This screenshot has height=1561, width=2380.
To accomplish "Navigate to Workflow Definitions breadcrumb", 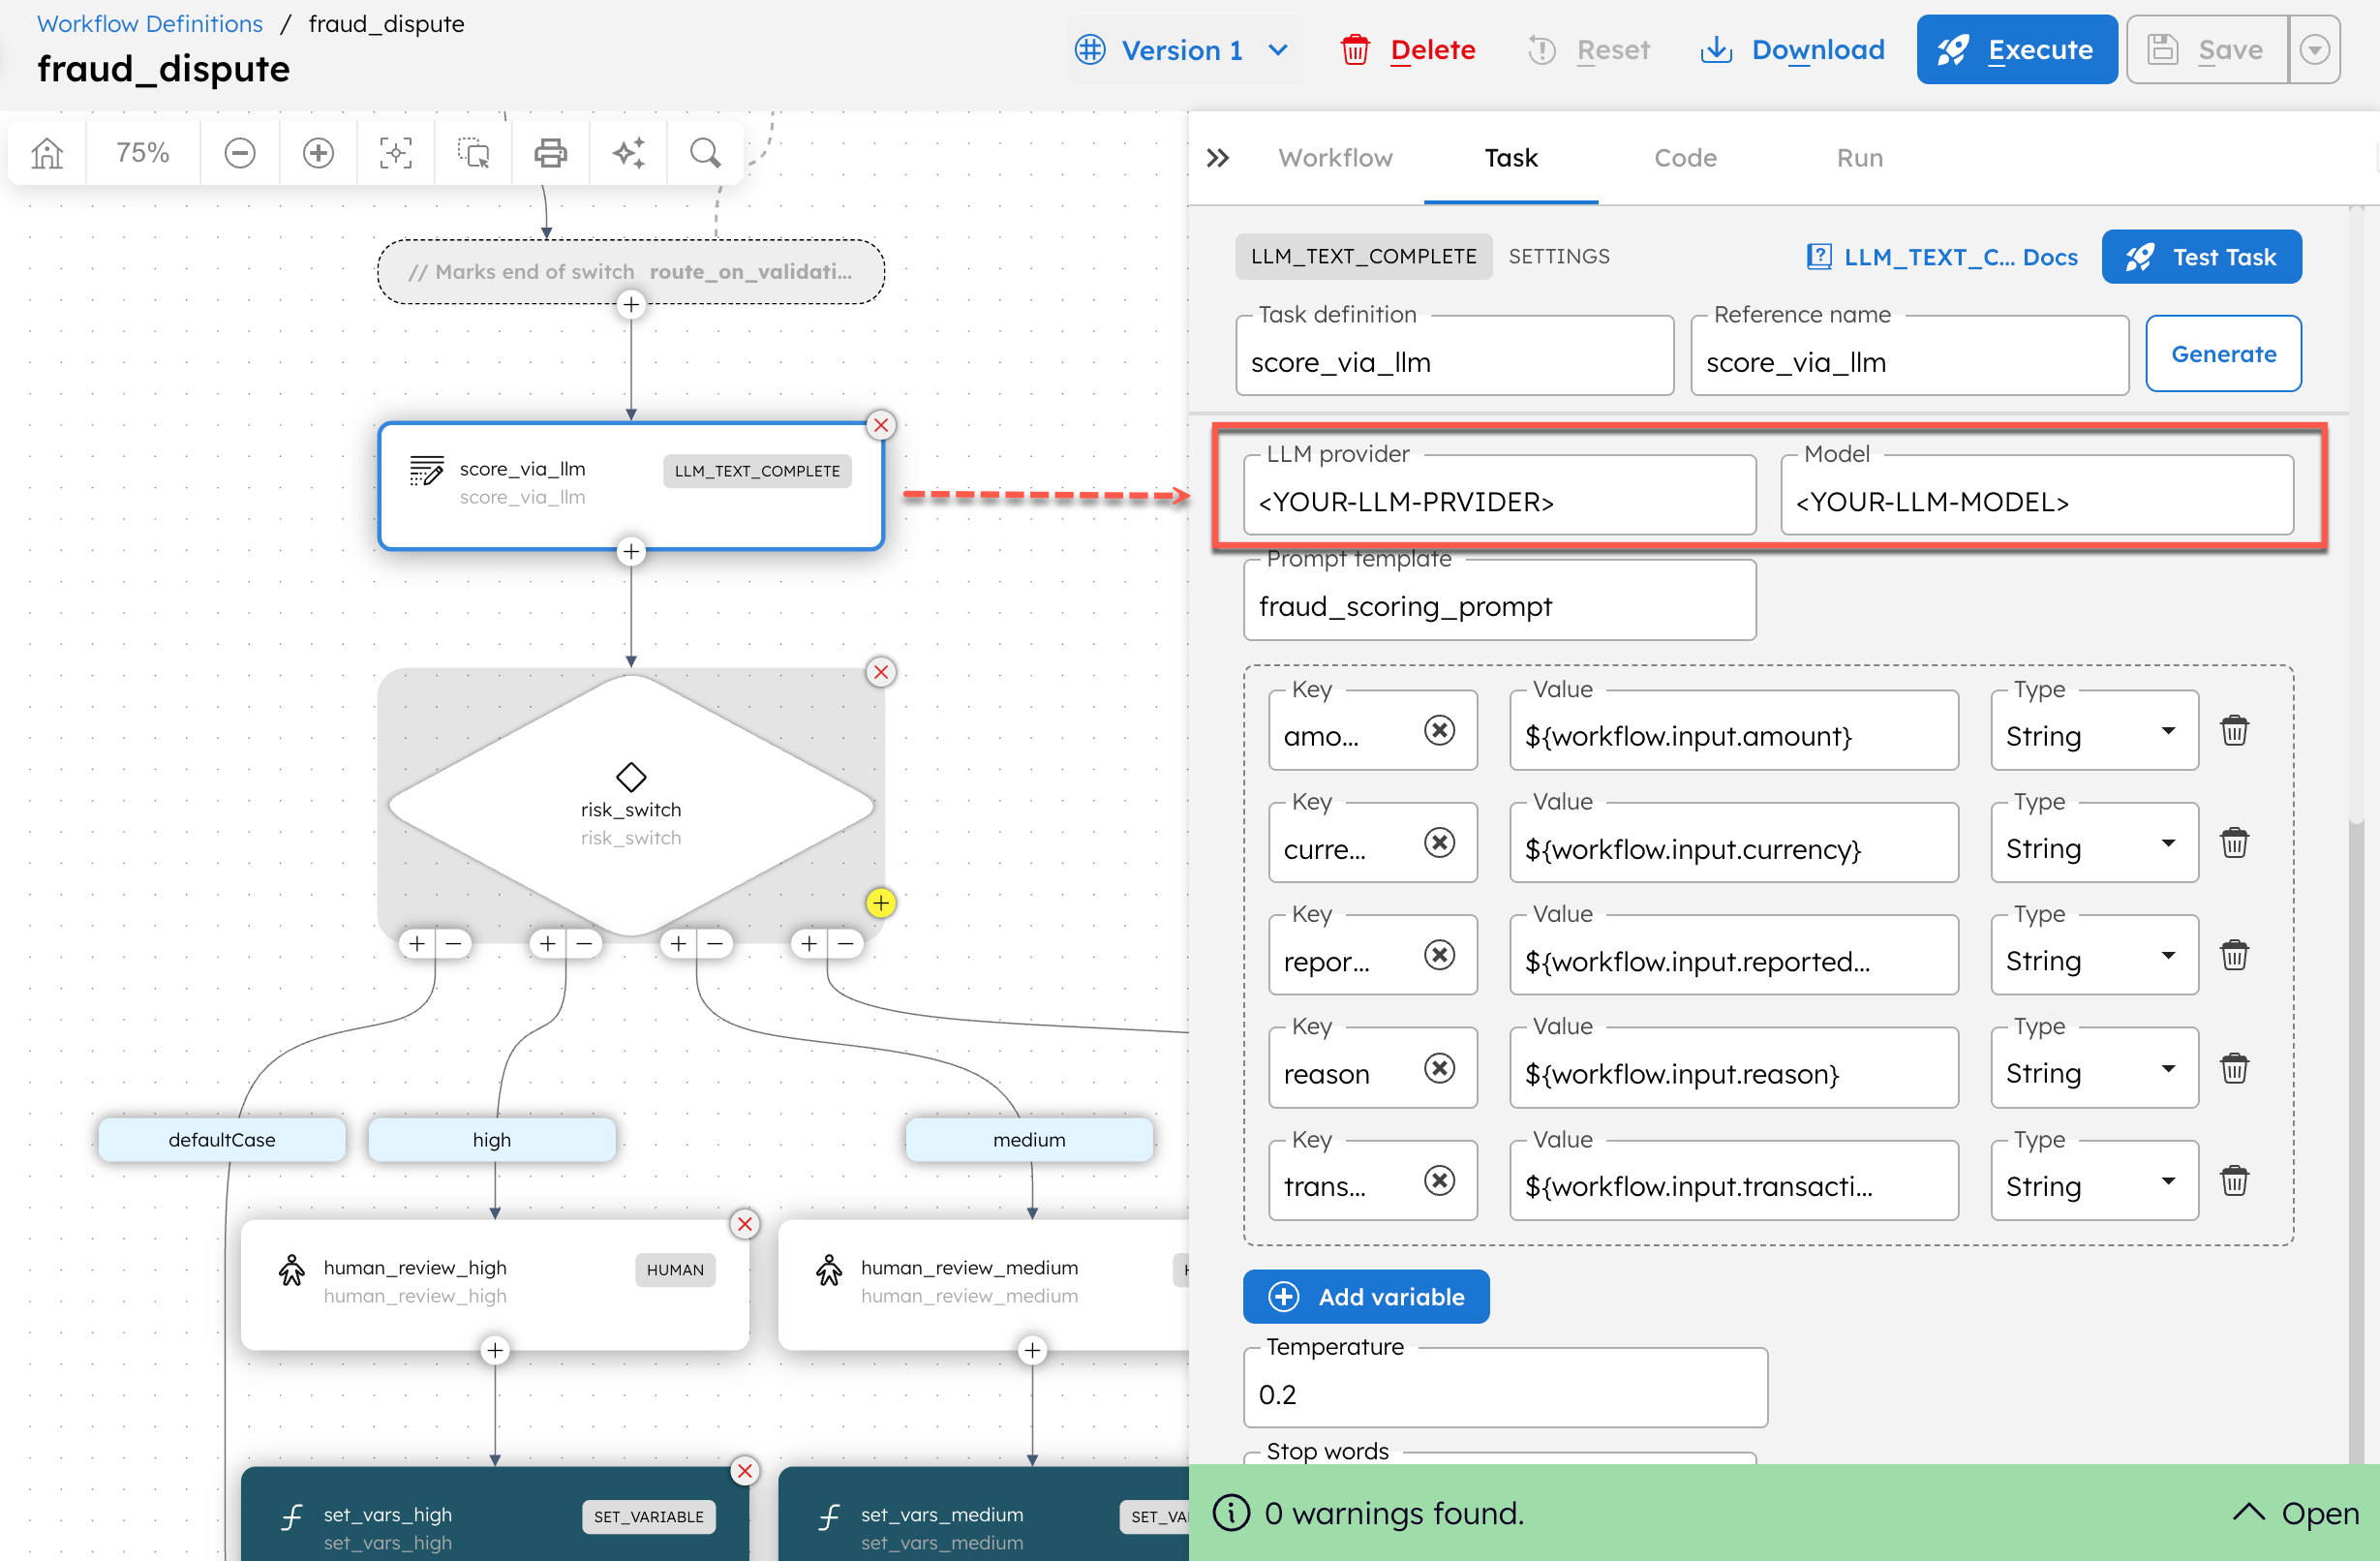I will 149,23.
